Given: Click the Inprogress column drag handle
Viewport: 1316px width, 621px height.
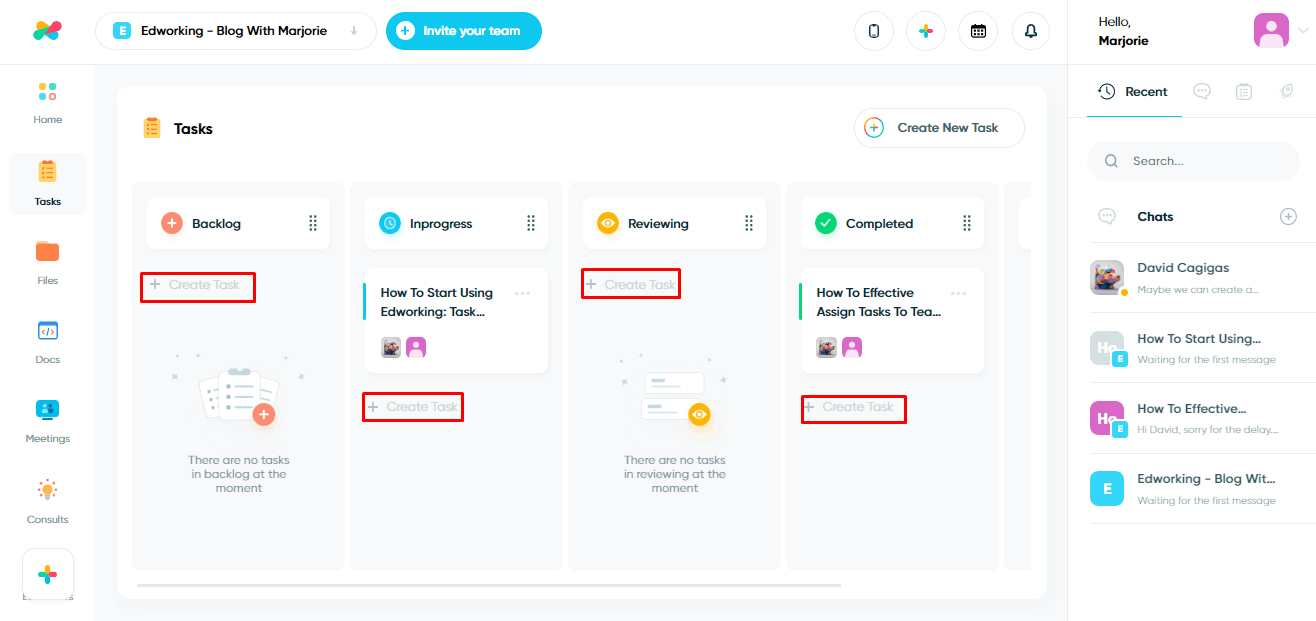Looking at the screenshot, I should click(531, 223).
